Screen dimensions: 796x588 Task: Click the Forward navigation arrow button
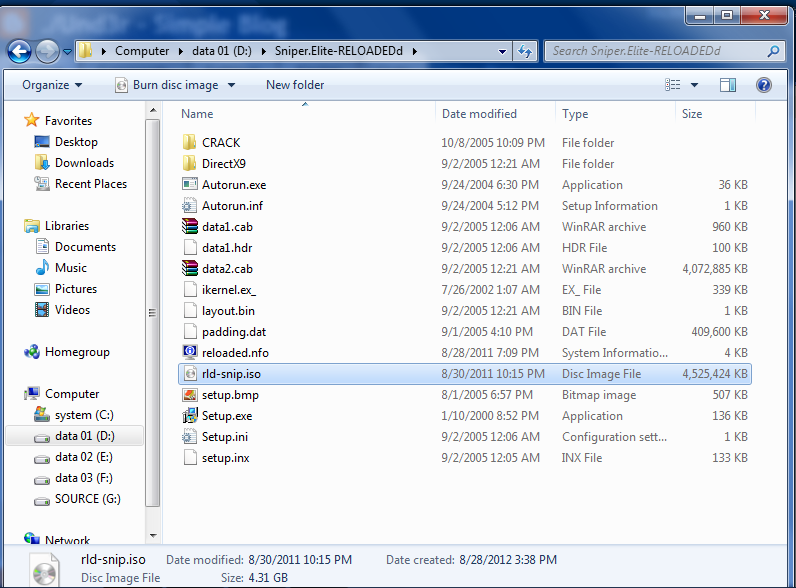(47, 51)
